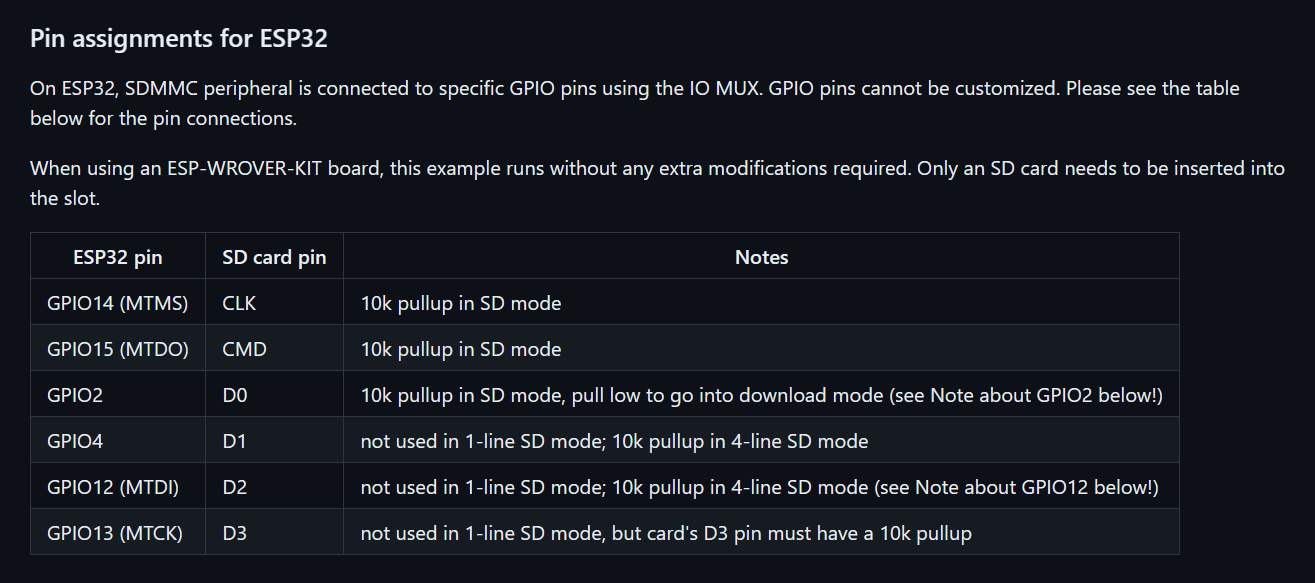Click the CMD pin cell
1315x583 pixels.
[244, 349]
